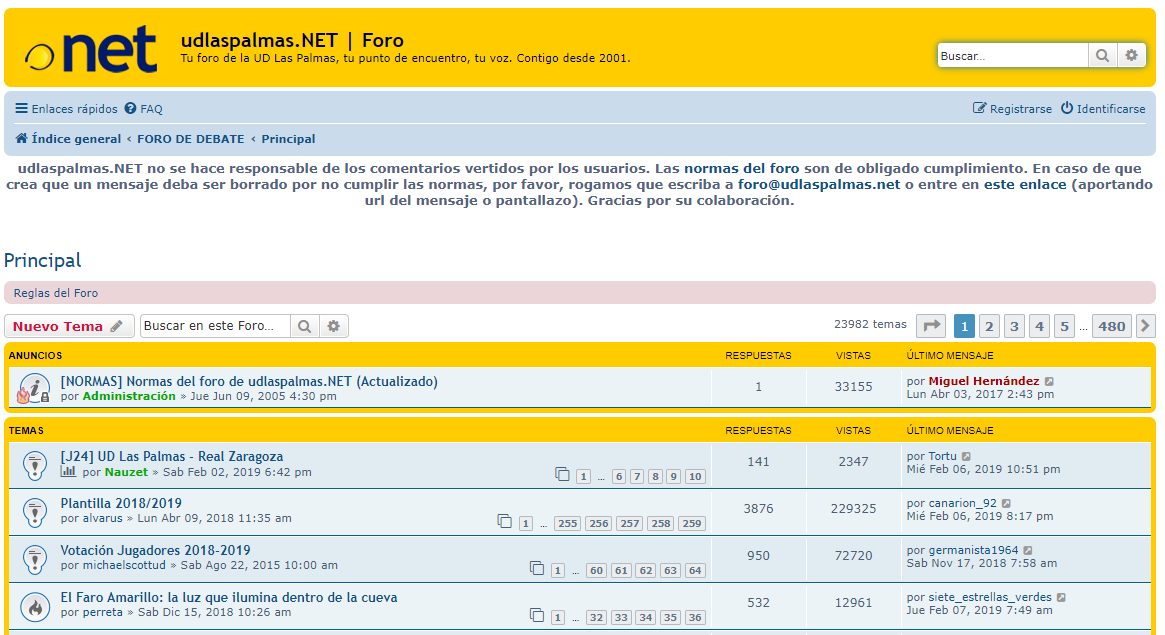Click the jump-to-page arrow icon
The width and height of the screenshot is (1165, 635).
[x=931, y=326]
